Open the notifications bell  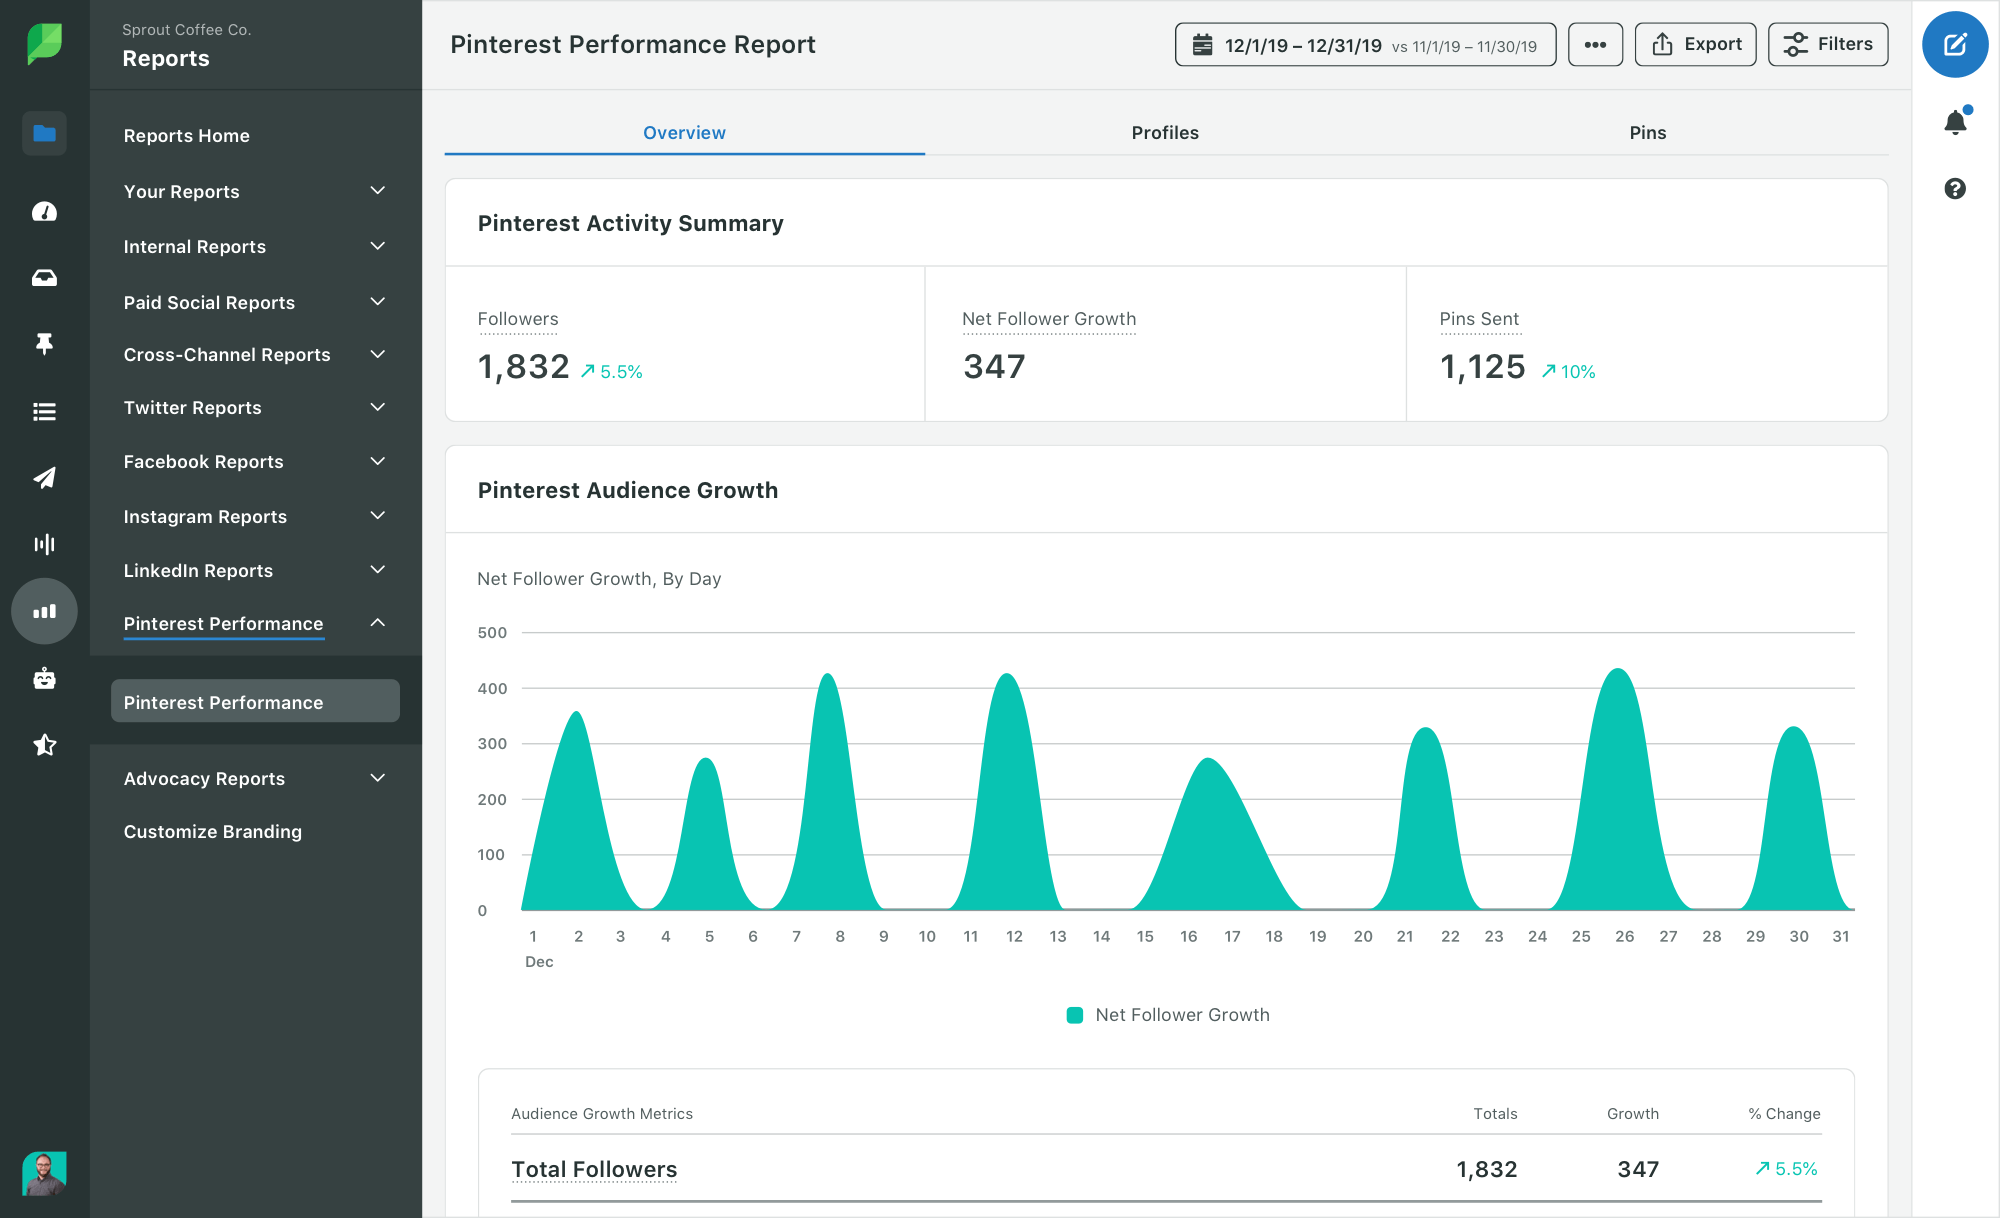[1955, 122]
